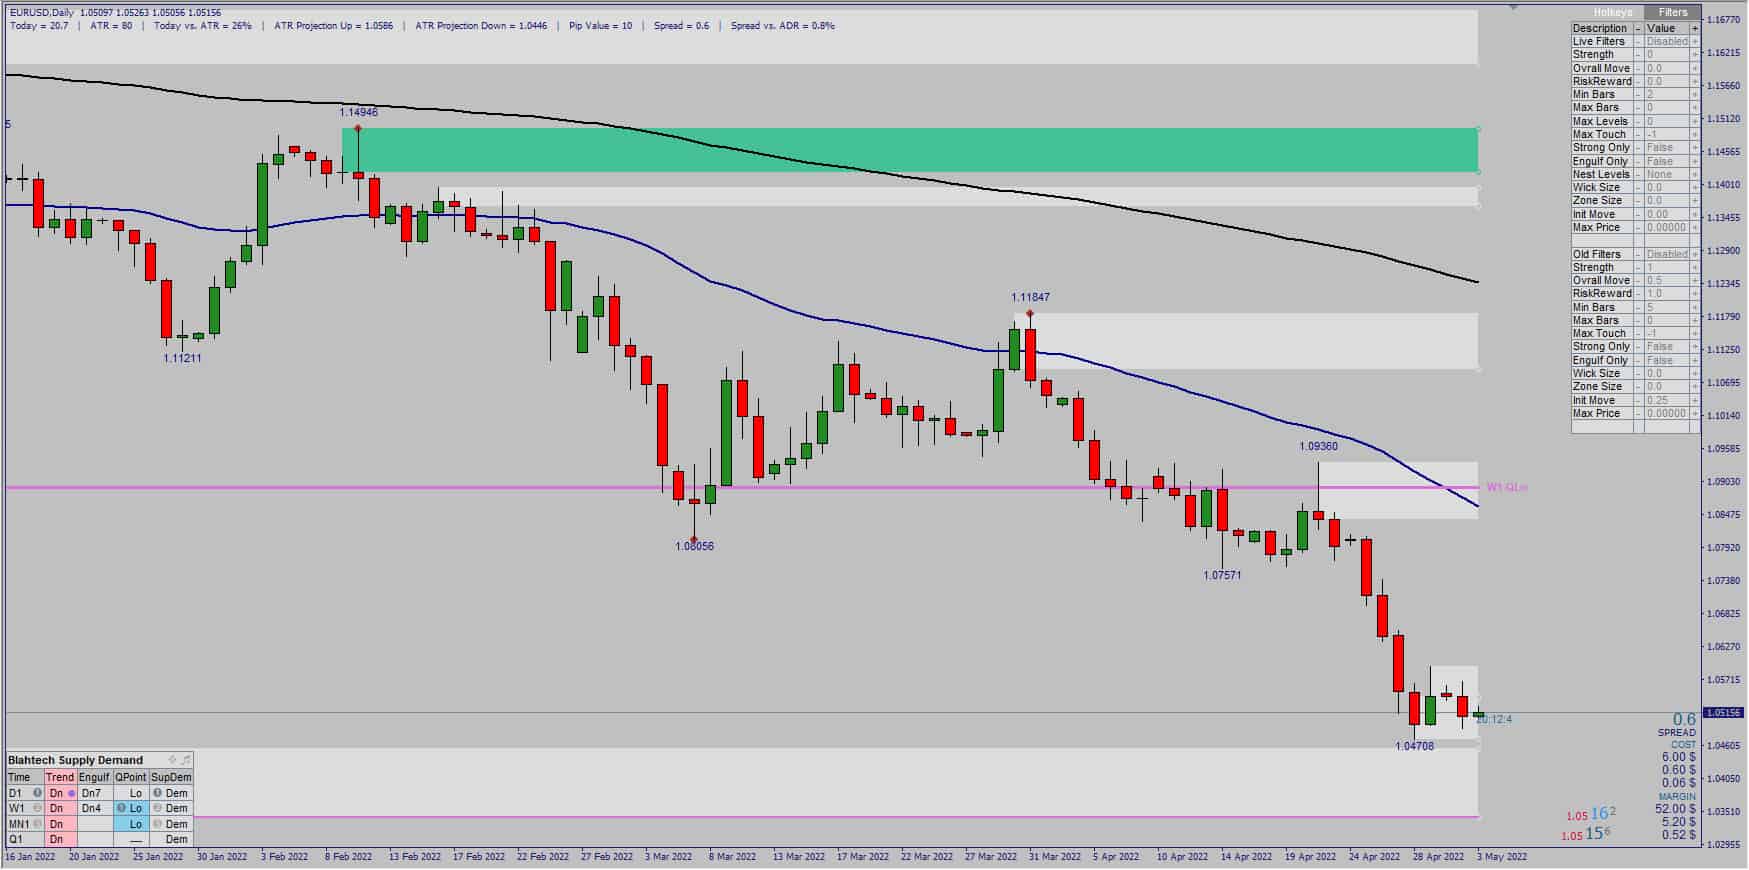Screen dimensions: 1749x870
Task: Click the 1.09360 swing high label
Action: (1318, 446)
